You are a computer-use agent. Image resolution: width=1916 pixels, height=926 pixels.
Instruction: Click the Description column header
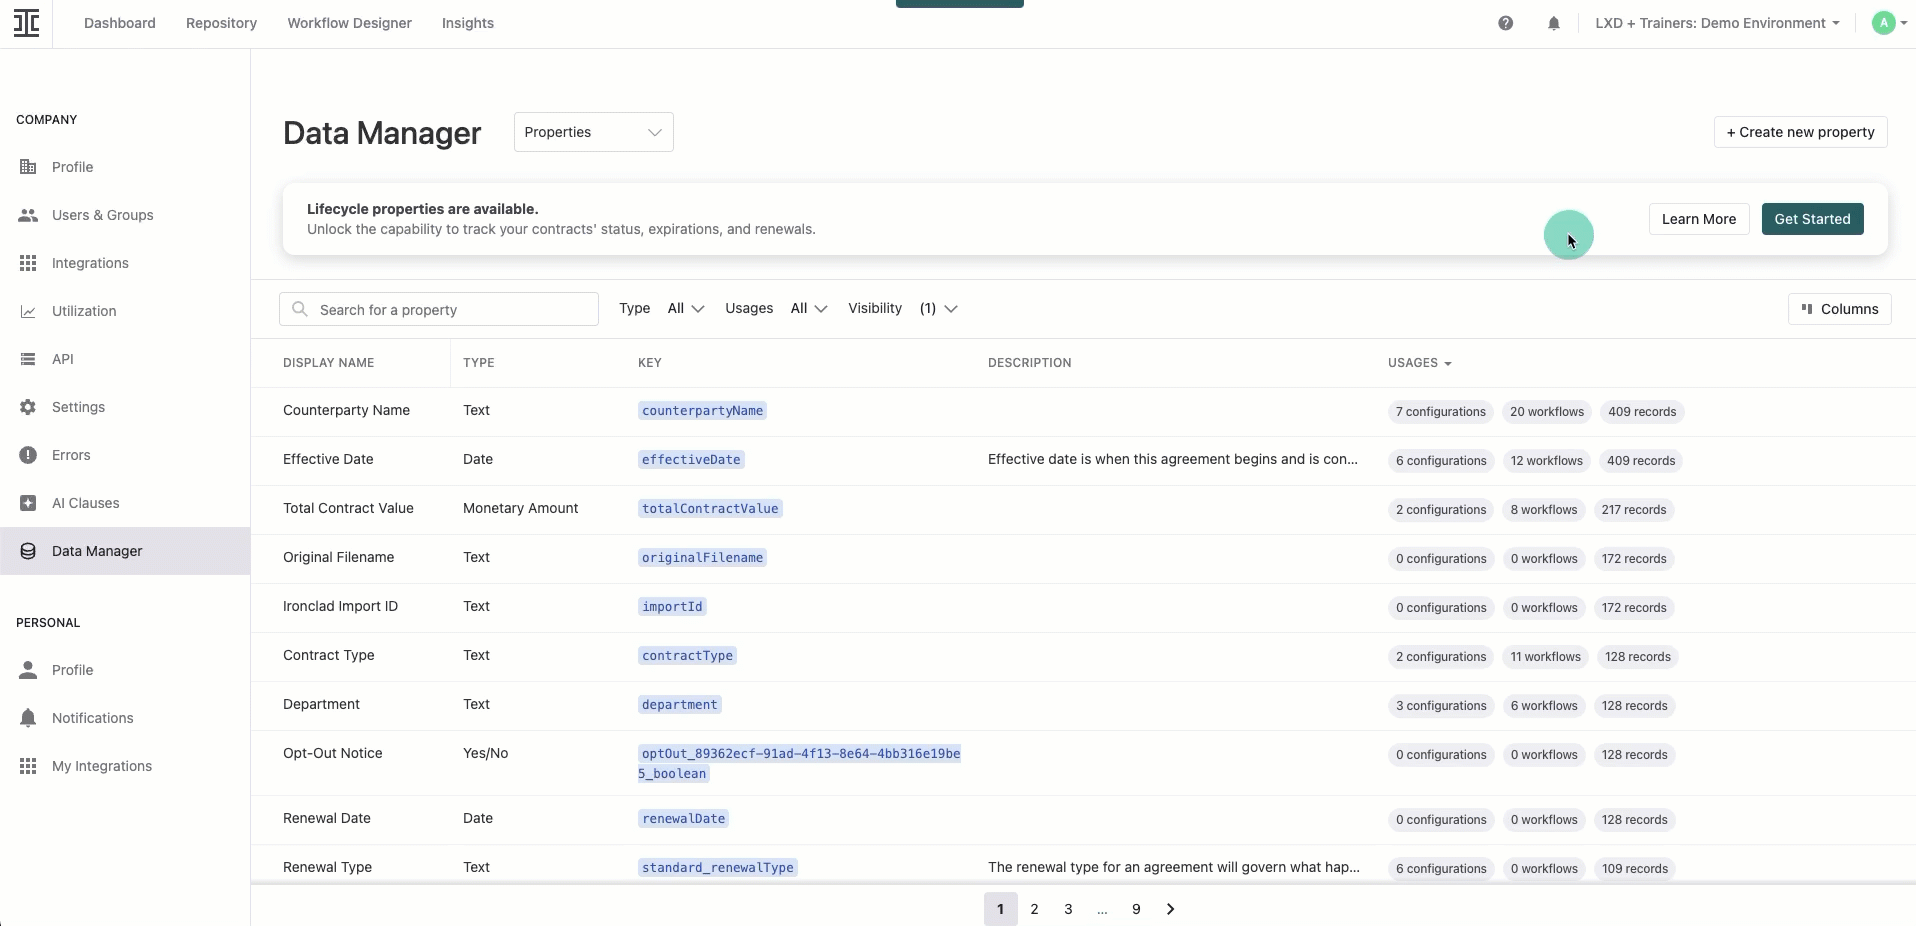(1029, 363)
